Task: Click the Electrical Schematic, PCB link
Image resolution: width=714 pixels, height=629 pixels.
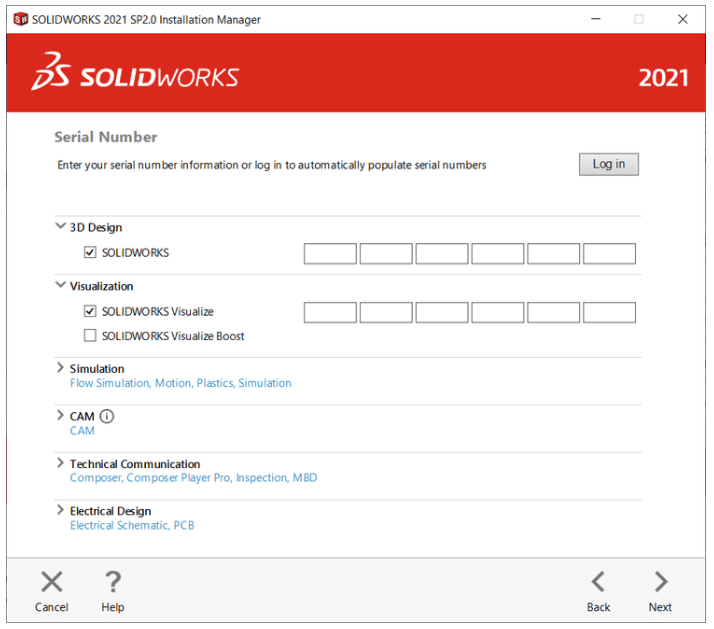Action: coord(132,526)
